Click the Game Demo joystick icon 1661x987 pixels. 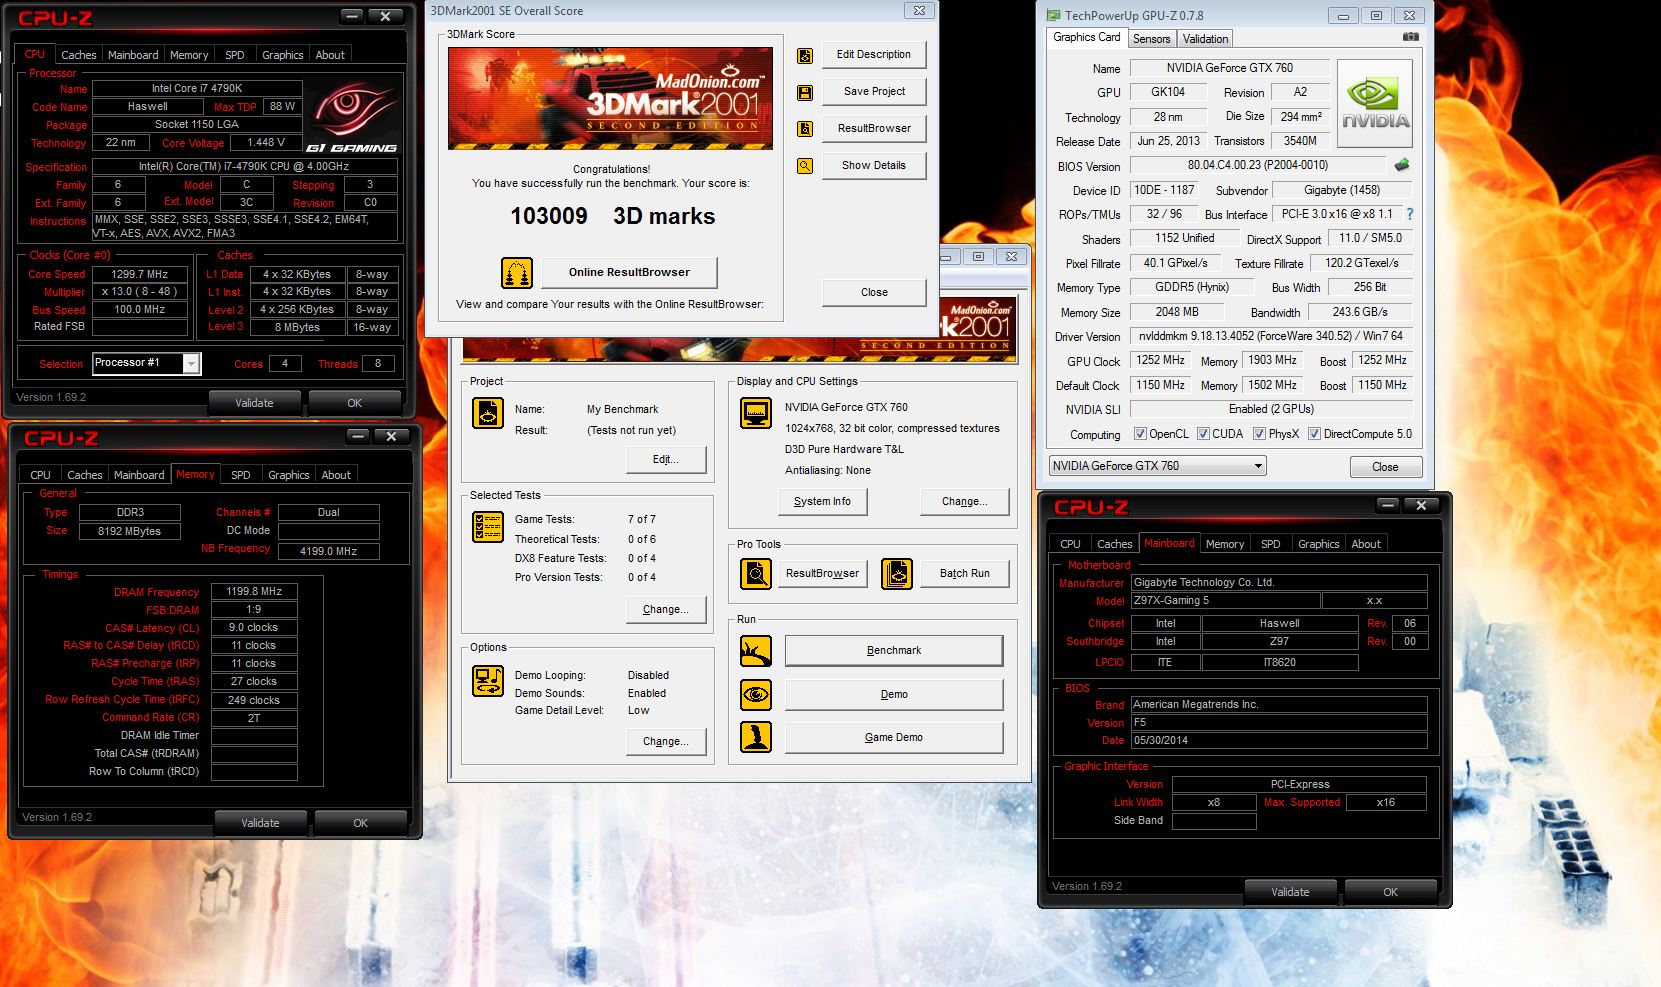[x=756, y=737]
